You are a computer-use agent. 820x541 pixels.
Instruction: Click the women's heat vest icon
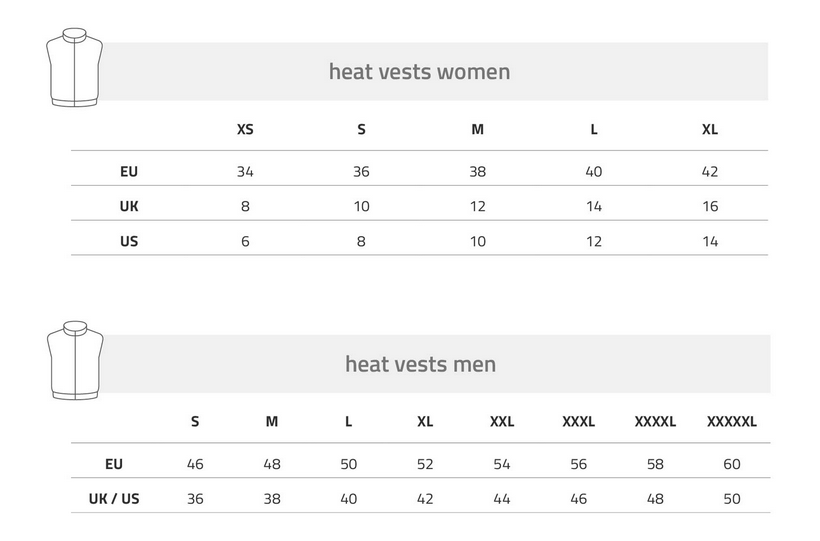point(74,67)
